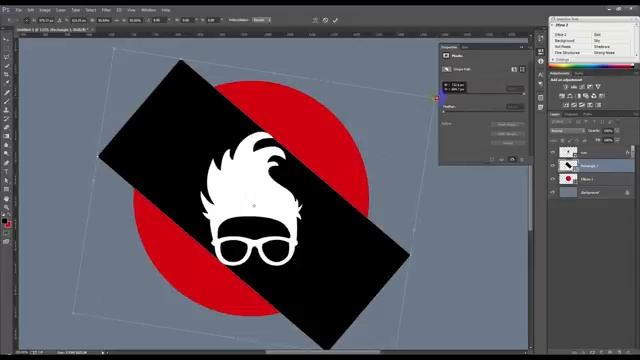Click the Invert button in Properties
The image size is (640, 360).
tap(507, 143)
